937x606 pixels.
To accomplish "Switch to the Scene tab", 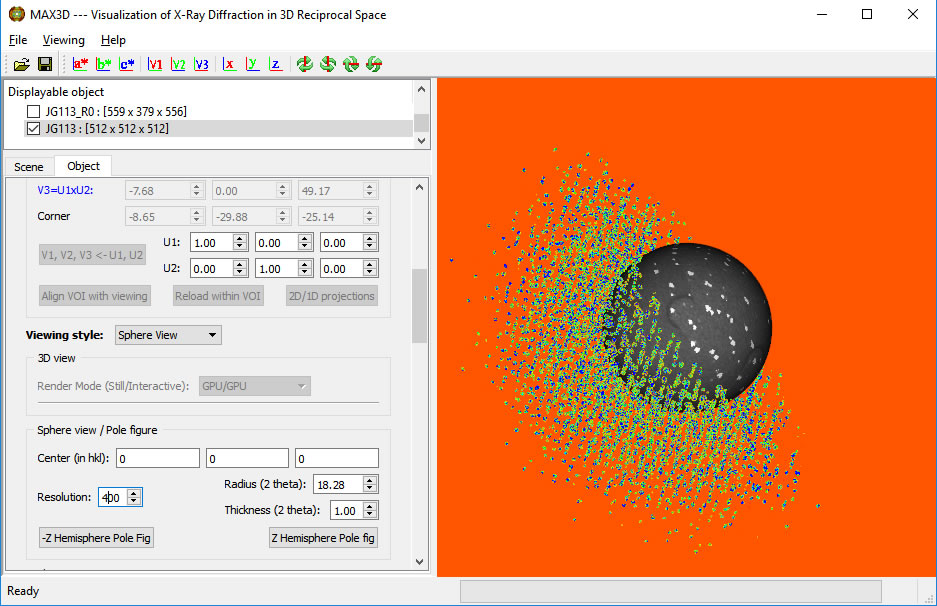I will coord(28,166).
